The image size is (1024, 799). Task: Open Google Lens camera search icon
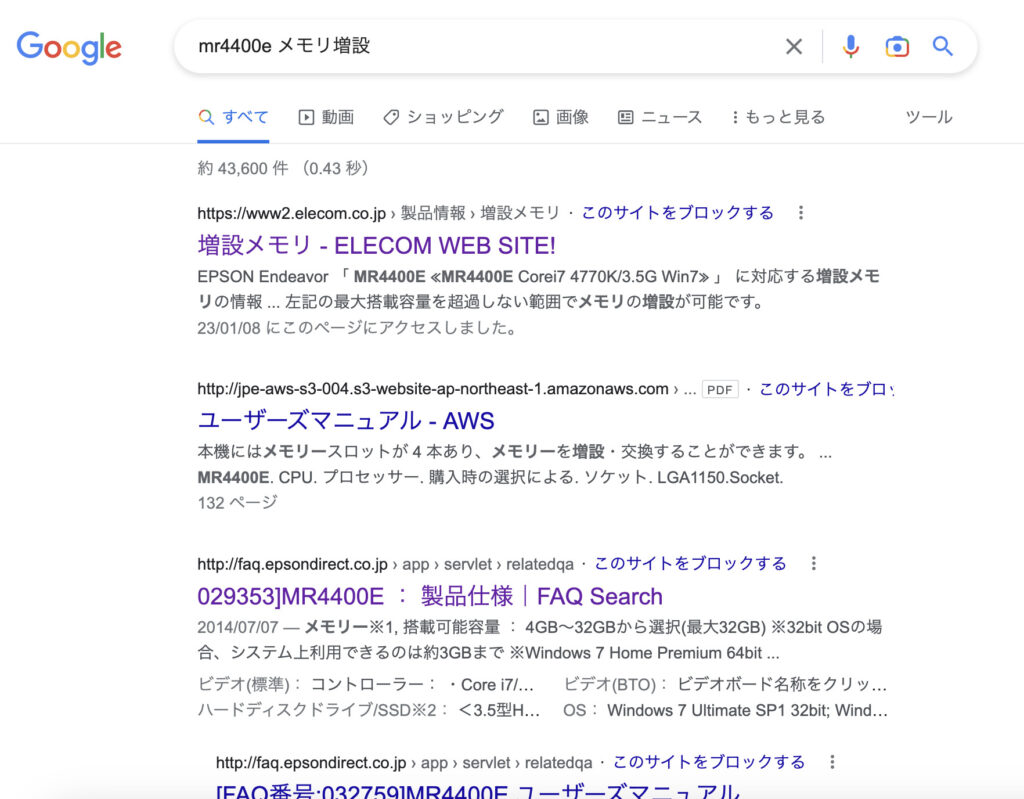point(897,46)
